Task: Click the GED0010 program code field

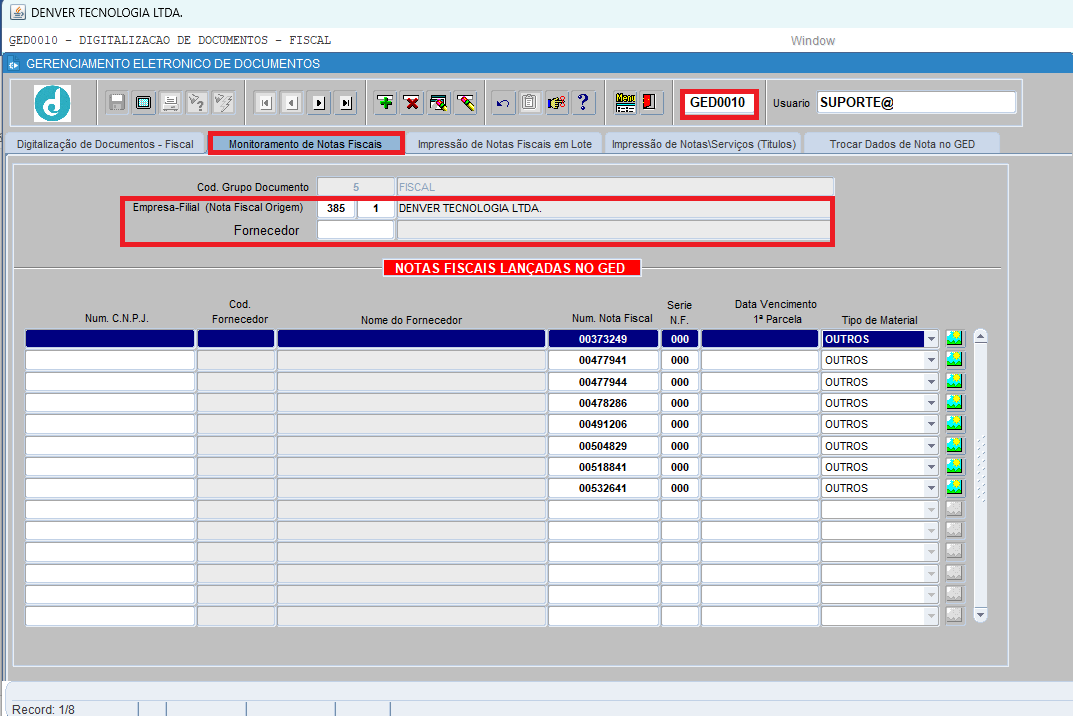Action: click(x=719, y=103)
